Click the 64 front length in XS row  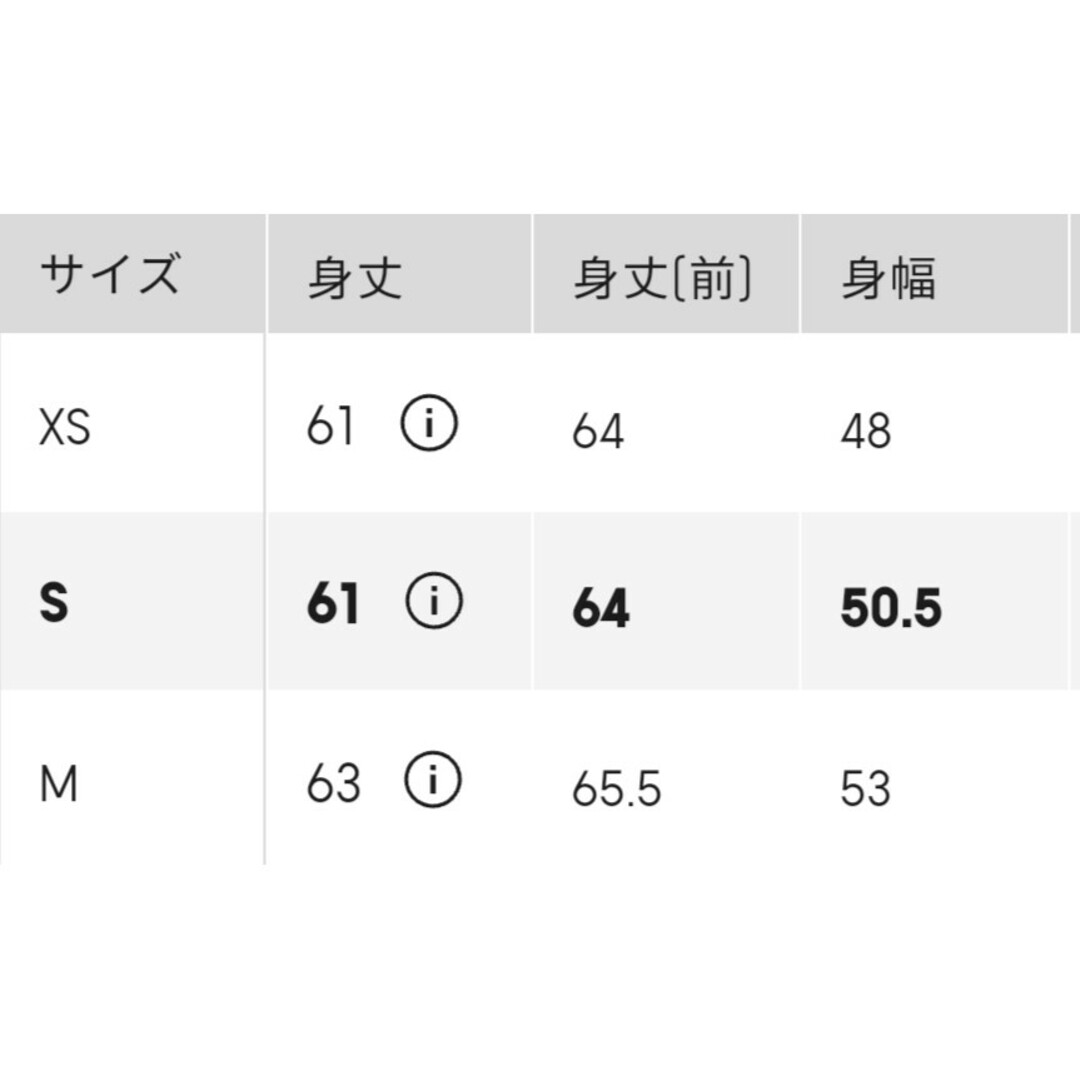598,431
